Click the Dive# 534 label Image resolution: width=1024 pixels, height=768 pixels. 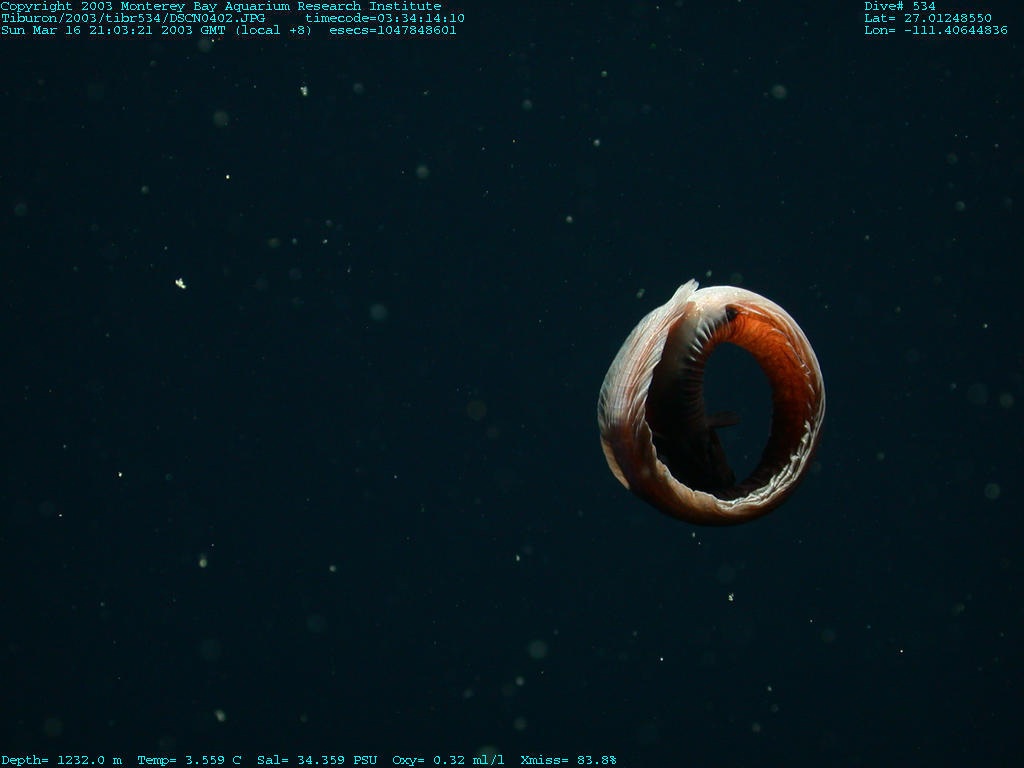pyautogui.click(x=900, y=6)
